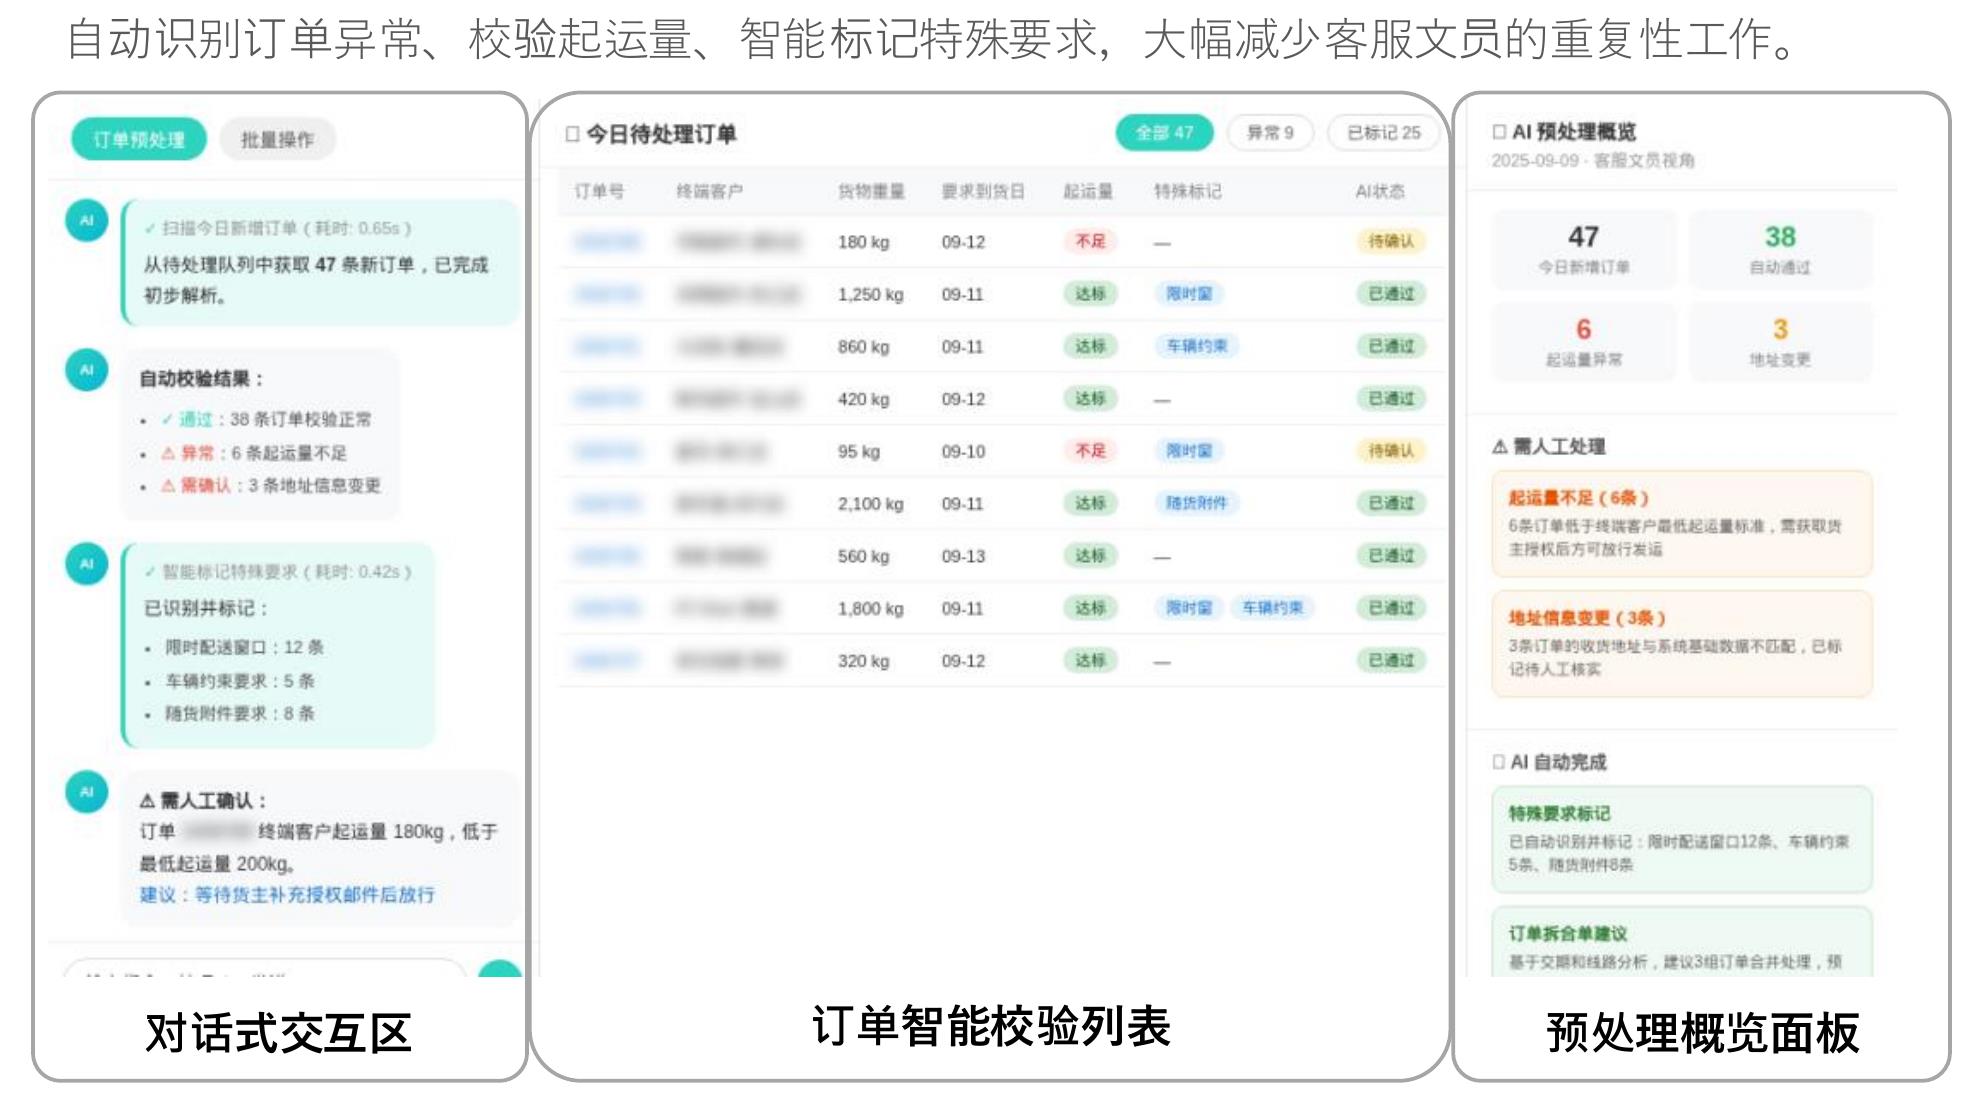Open the blurred order number in the 95 kg row
This screenshot has height=1095, width=1970.
[607, 451]
